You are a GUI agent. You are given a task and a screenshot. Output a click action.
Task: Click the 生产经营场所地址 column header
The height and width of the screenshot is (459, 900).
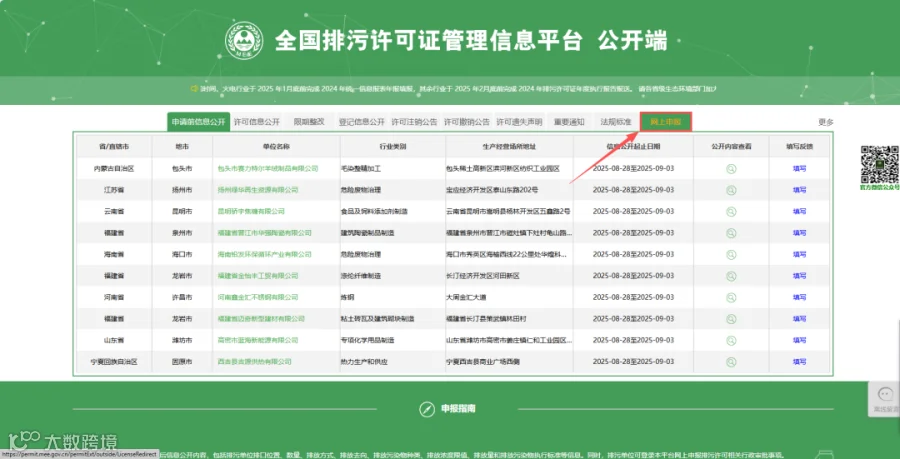tap(509, 147)
